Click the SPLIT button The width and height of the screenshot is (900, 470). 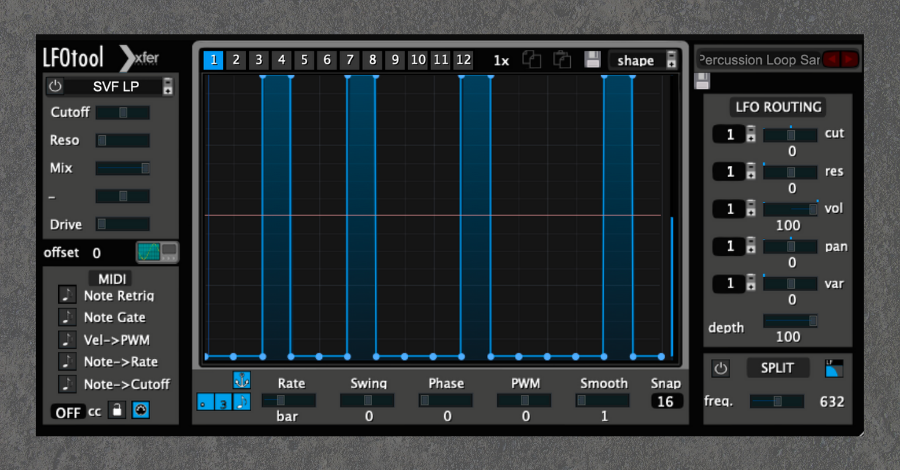777,368
